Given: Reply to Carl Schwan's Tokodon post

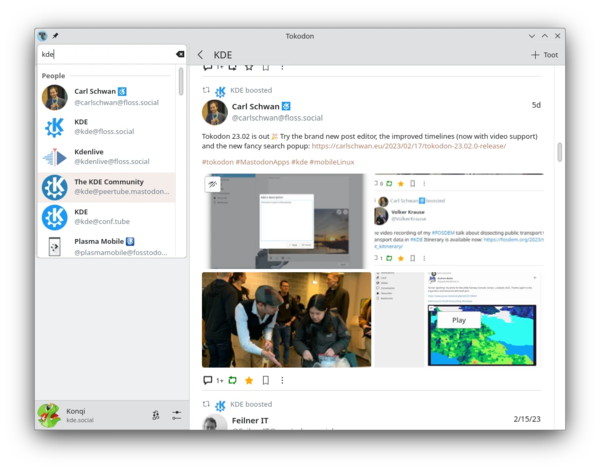Looking at the screenshot, I should [x=208, y=380].
